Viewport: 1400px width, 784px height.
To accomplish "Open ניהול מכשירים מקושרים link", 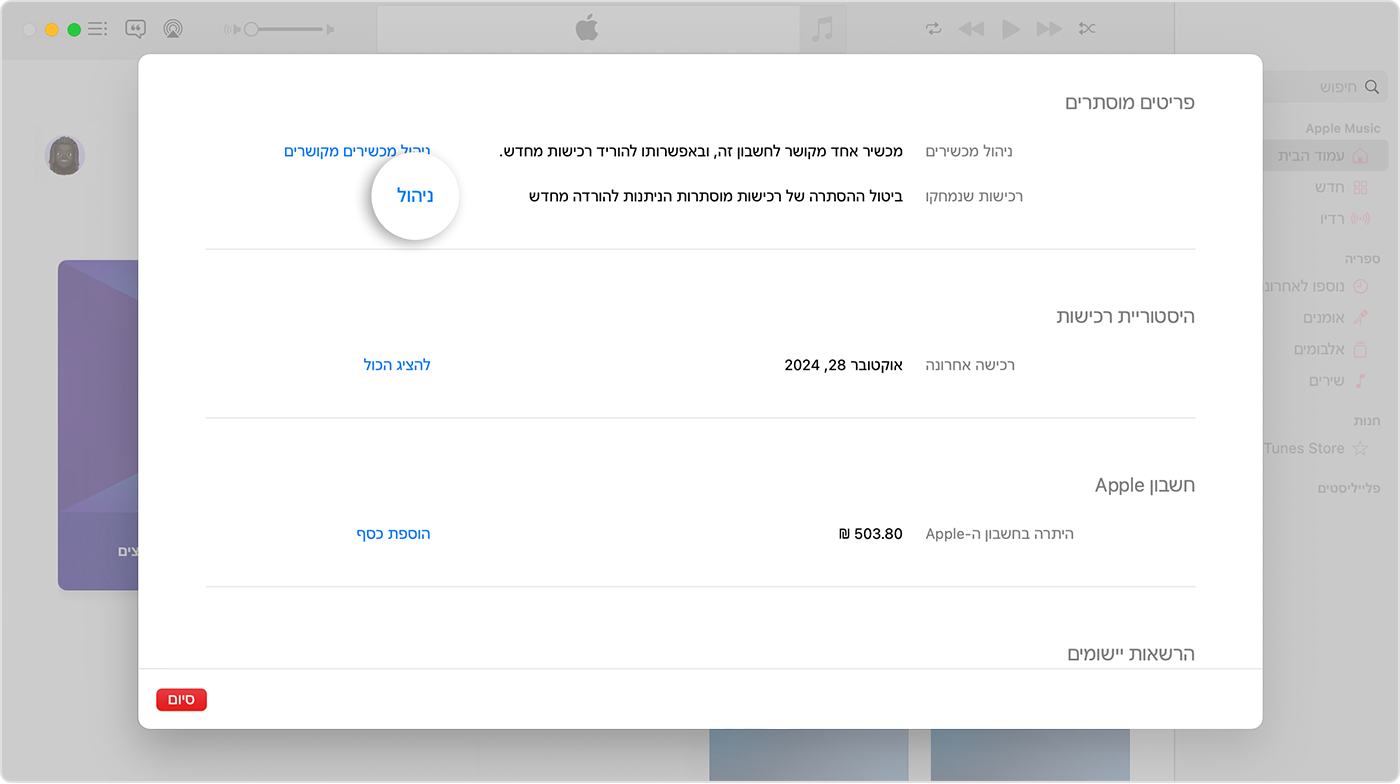I will [357, 151].
